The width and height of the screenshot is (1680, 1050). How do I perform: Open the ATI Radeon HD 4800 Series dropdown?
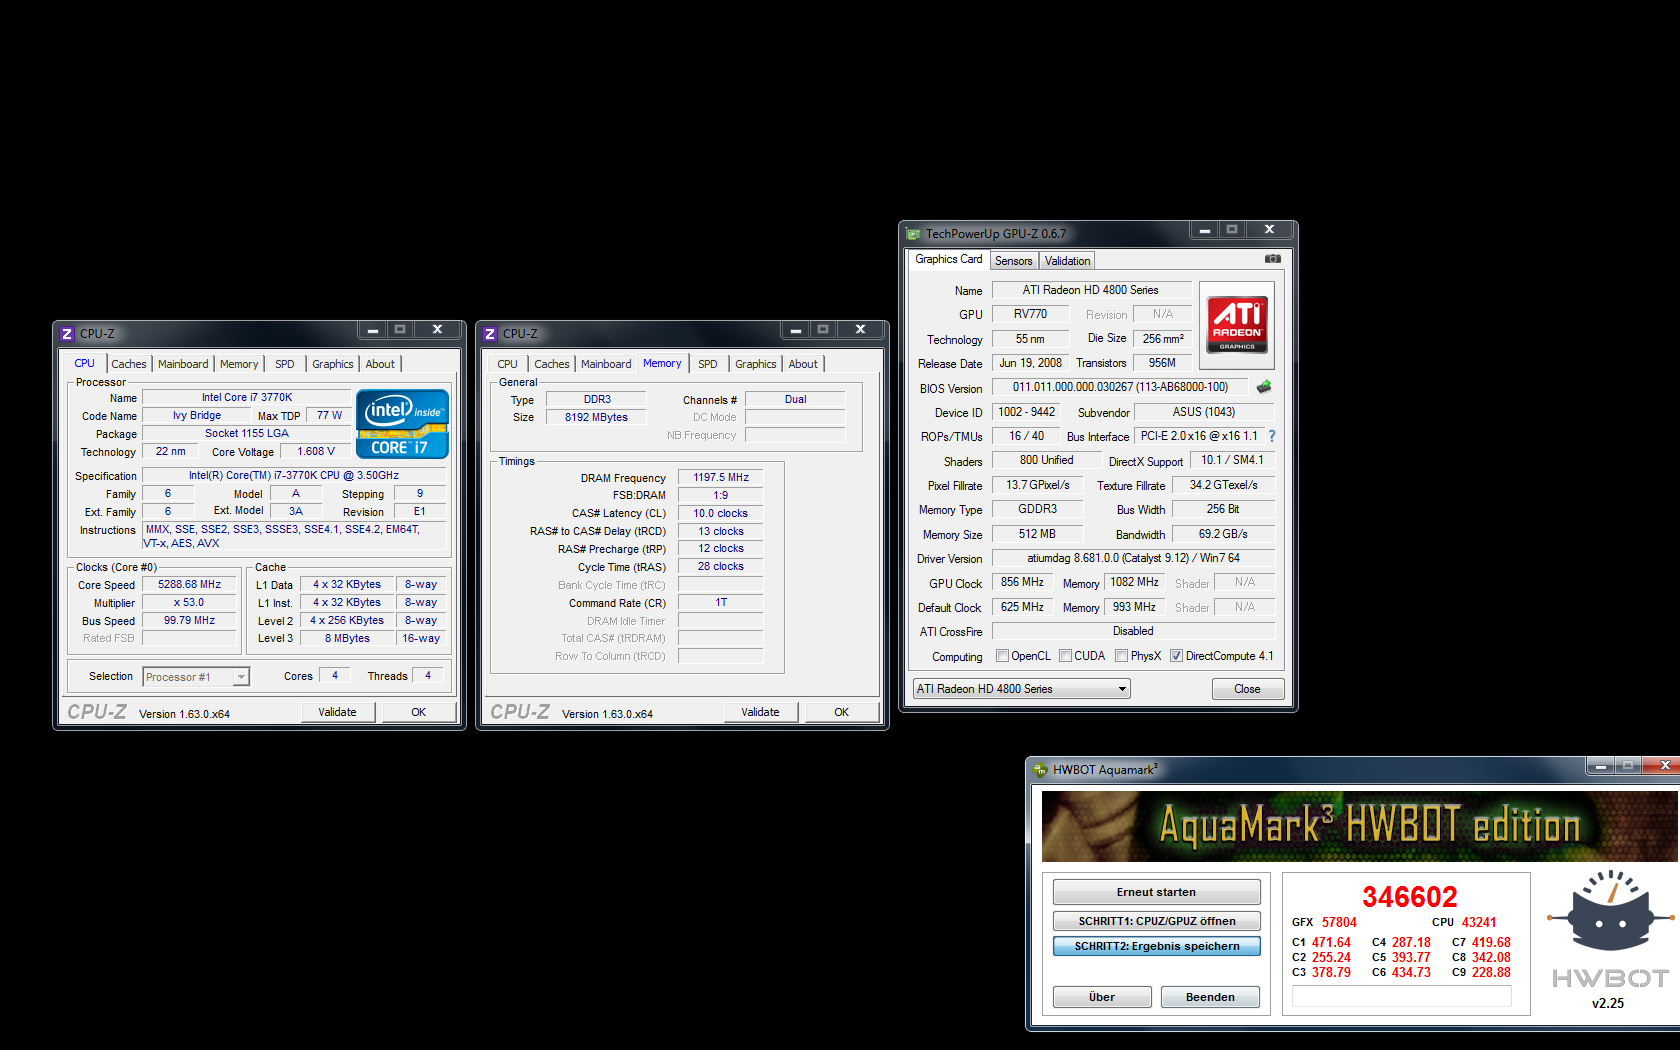pyautogui.click(x=1021, y=689)
